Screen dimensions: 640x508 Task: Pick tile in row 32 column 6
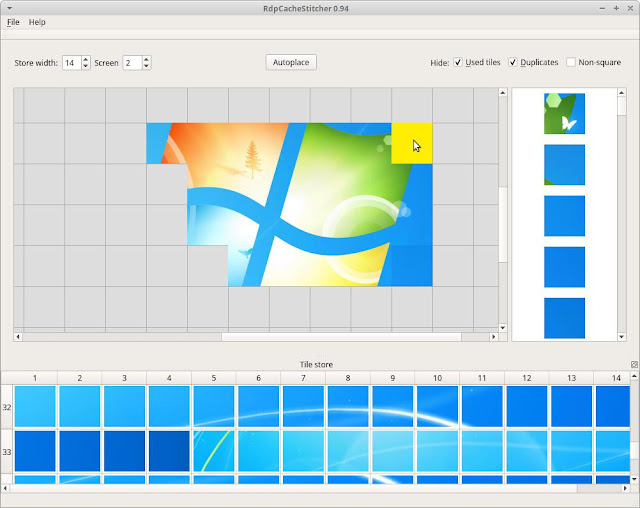point(259,406)
